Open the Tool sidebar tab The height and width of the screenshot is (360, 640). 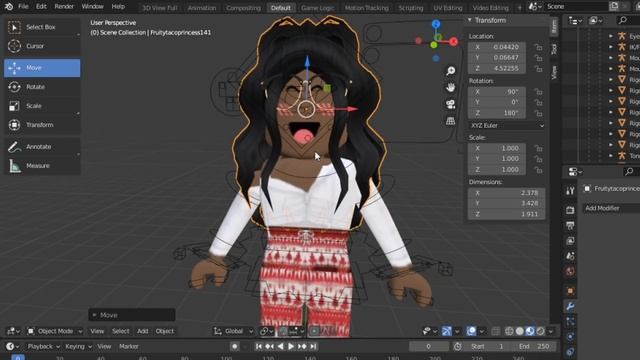point(554,49)
